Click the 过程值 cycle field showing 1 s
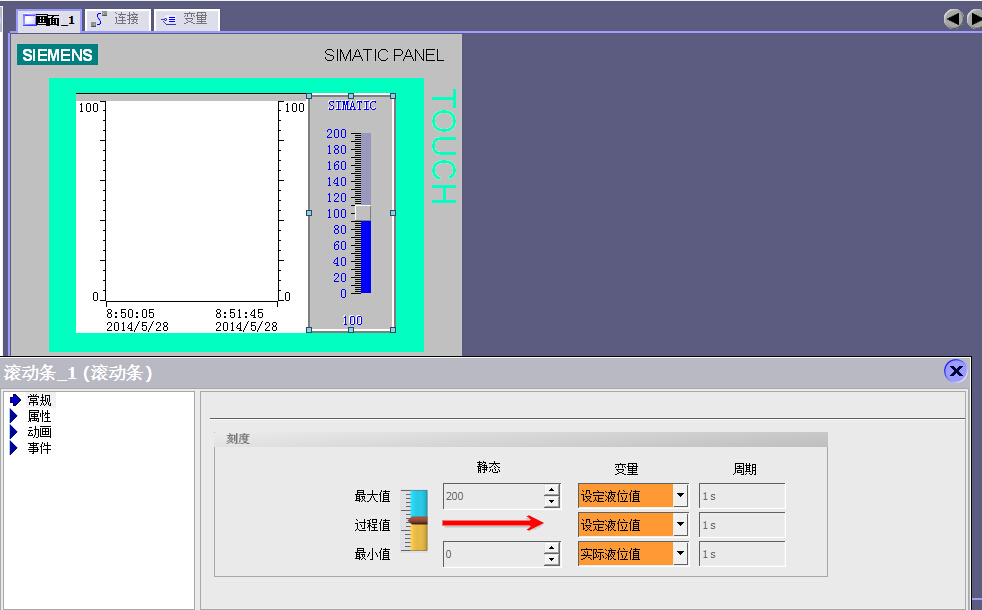 coord(742,525)
